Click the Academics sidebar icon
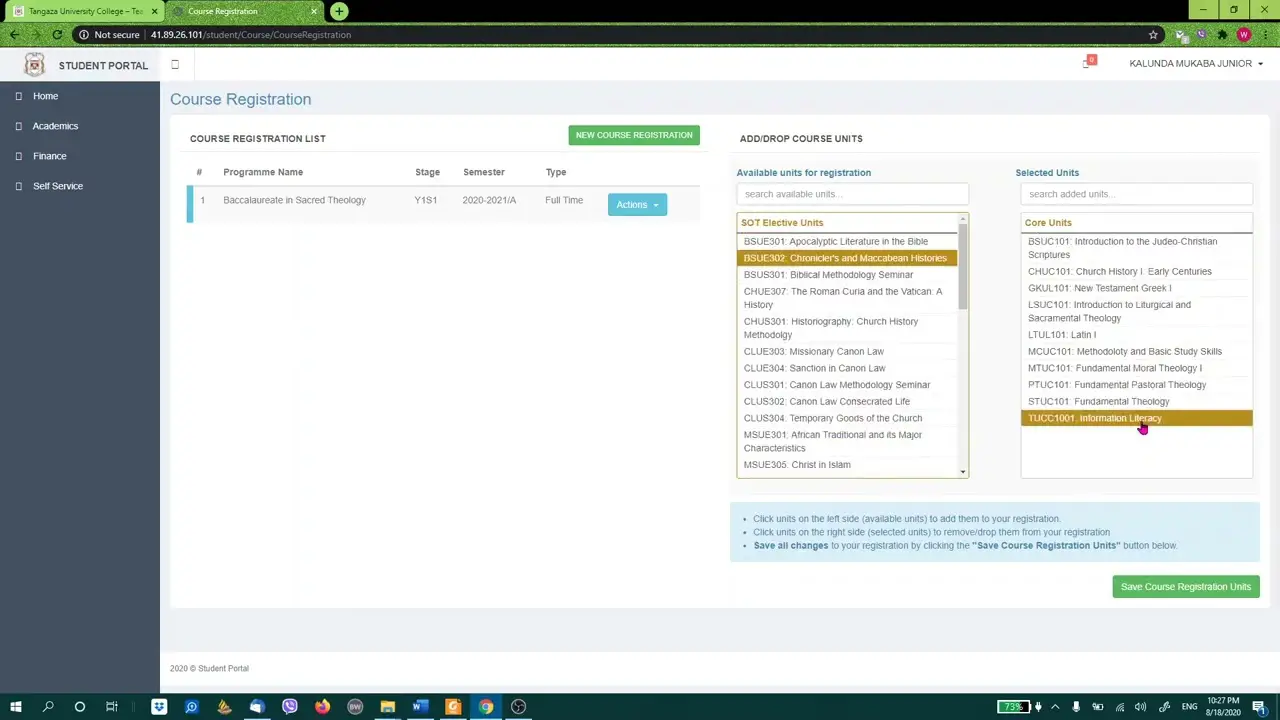 coord(18,126)
